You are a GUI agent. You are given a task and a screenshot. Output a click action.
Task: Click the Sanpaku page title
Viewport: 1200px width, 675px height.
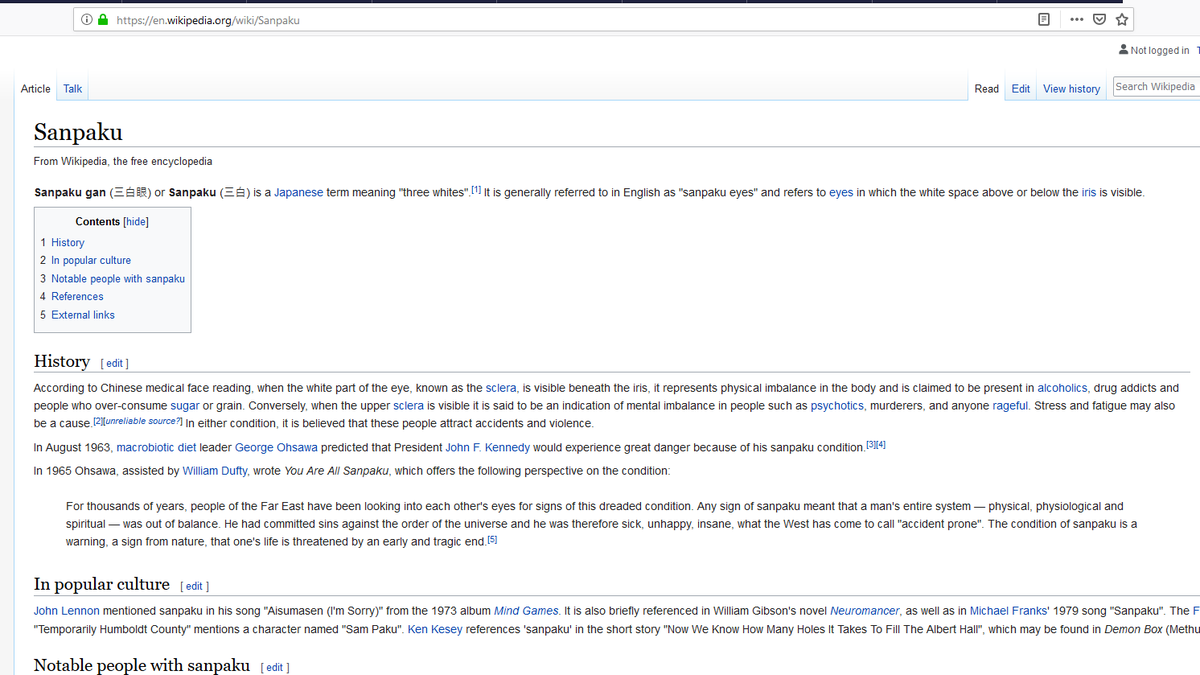78,131
